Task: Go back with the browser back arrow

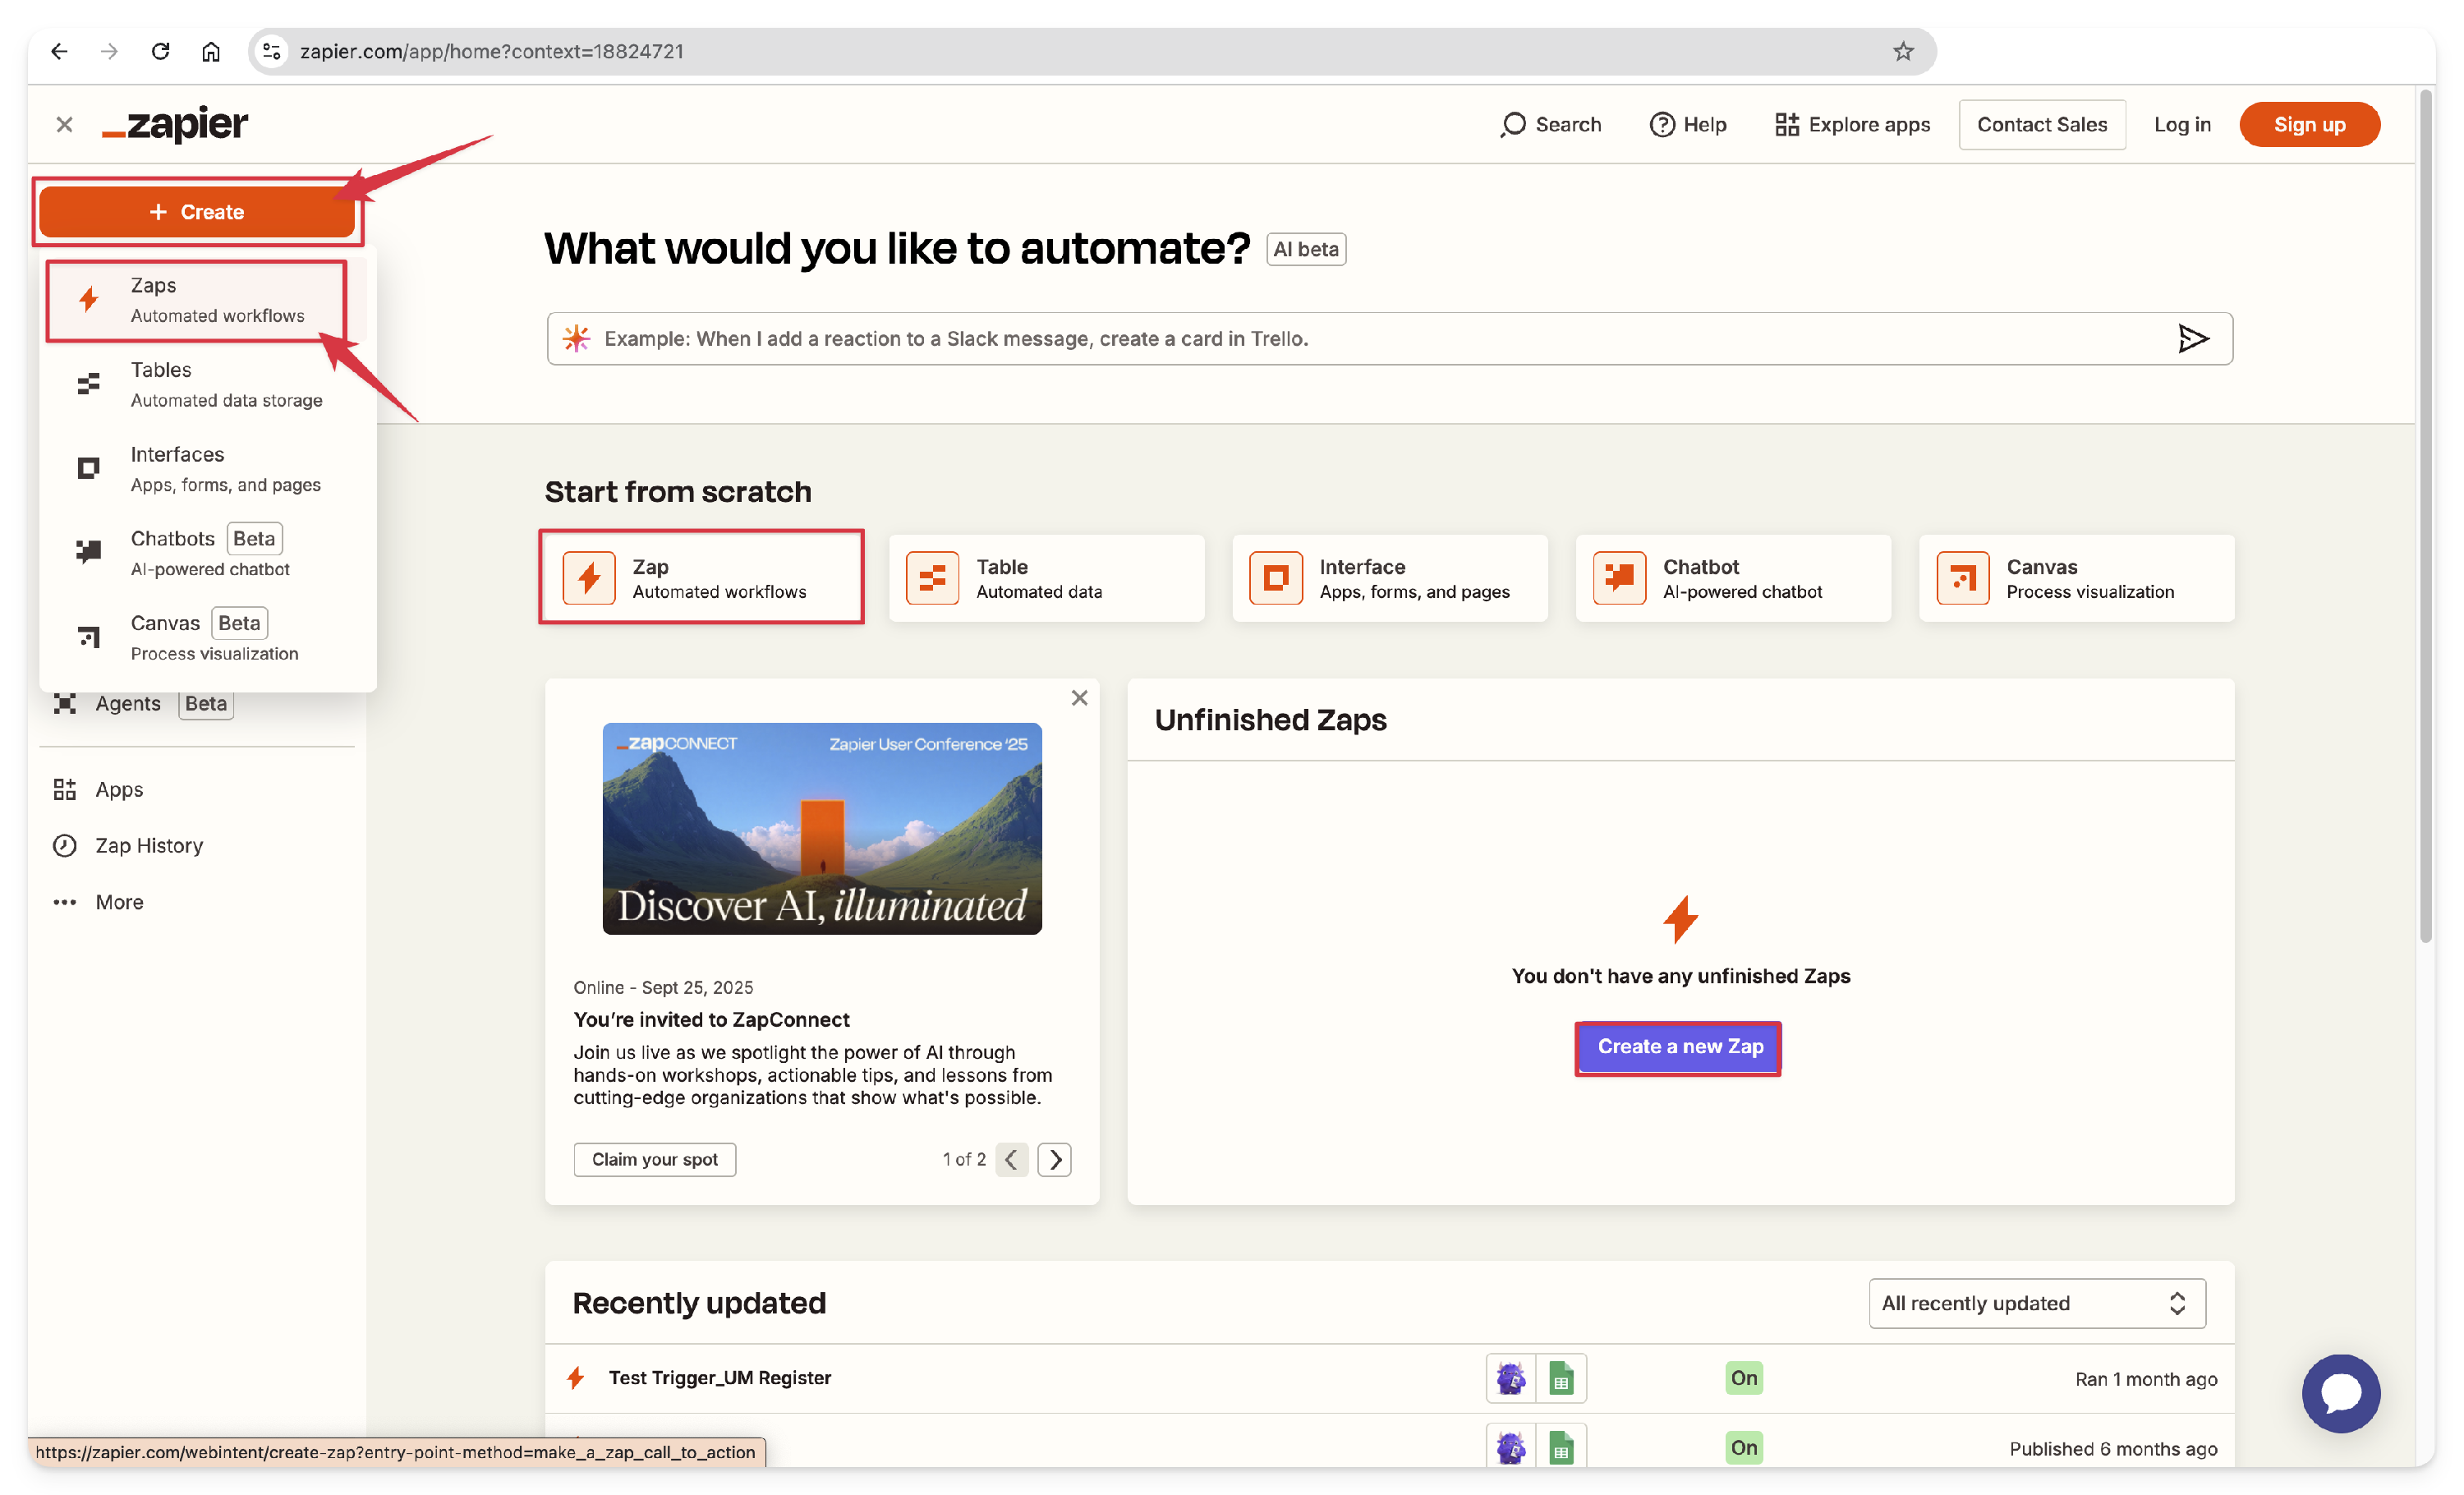Action: [59, 51]
